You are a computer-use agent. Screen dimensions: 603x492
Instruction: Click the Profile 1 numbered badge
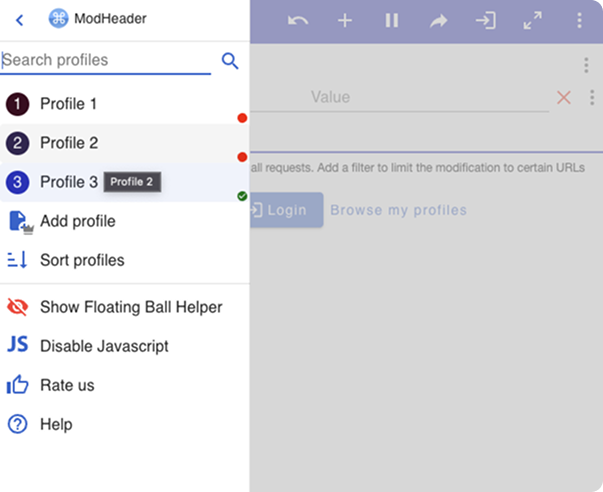(x=17, y=104)
